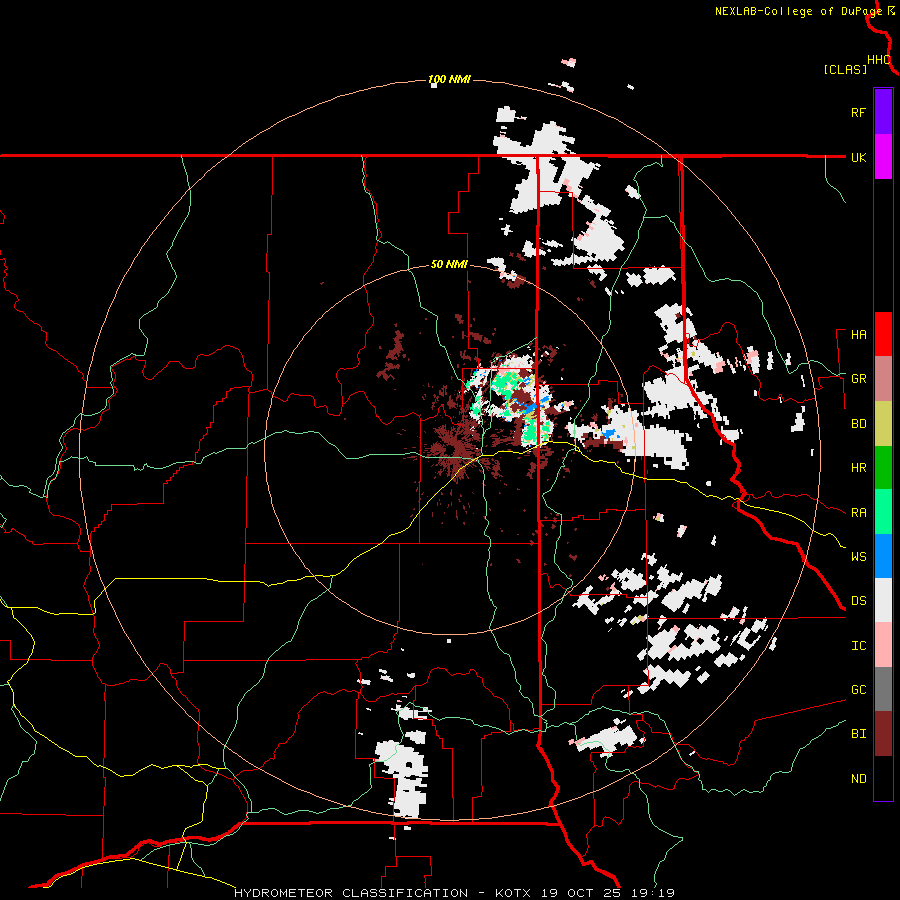Click the RA legend label

[858, 513]
